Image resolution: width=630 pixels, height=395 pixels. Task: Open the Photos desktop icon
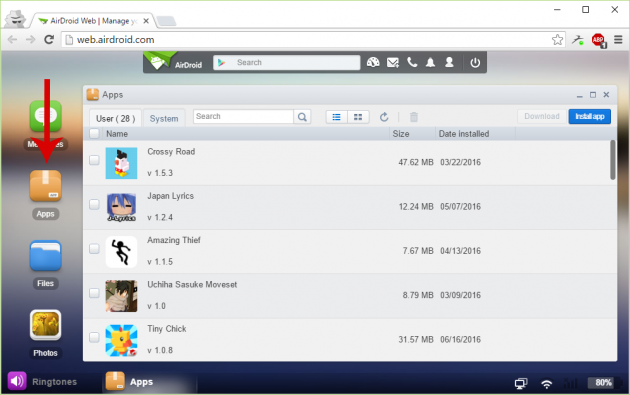point(45,325)
